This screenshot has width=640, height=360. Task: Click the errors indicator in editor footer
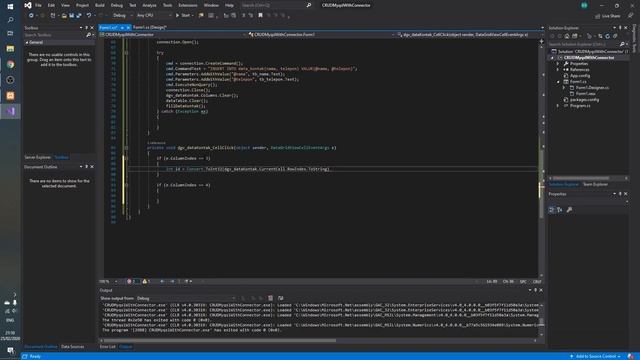coord(132,282)
